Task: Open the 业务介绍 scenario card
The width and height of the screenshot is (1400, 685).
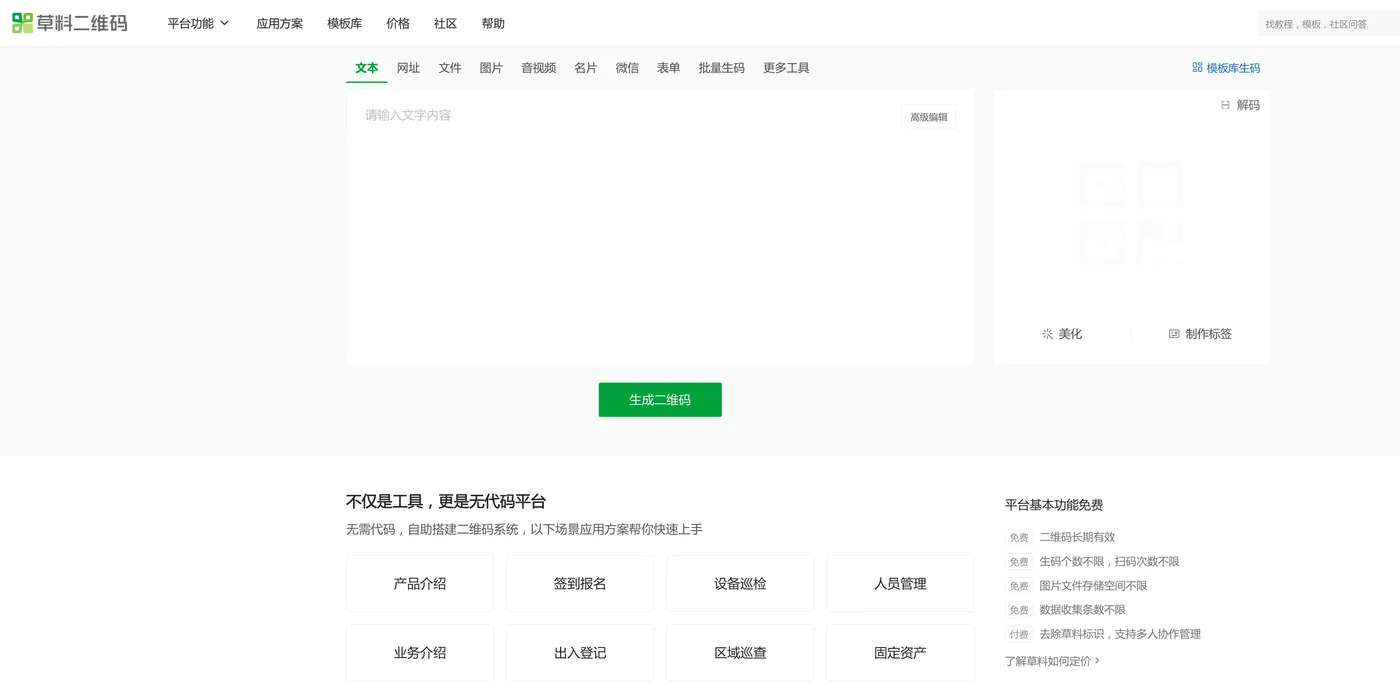Action: coord(420,653)
